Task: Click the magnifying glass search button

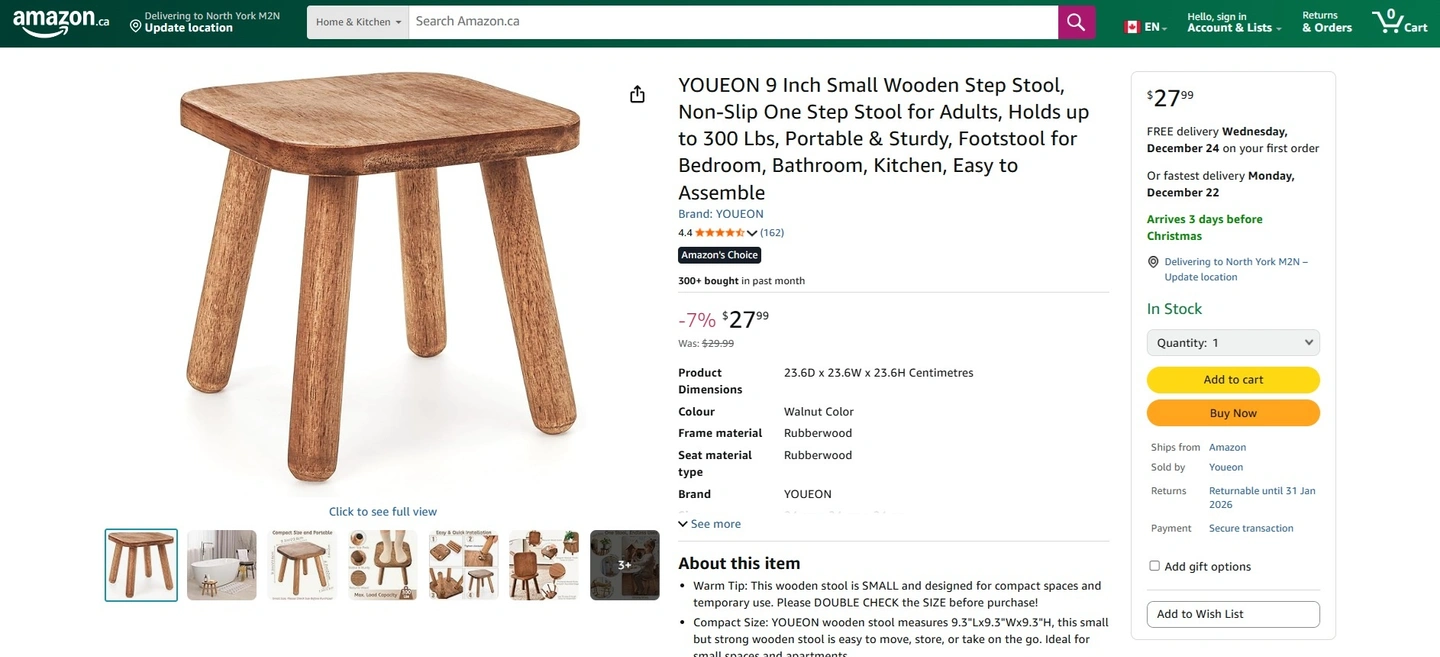Action: [x=1076, y=22]
